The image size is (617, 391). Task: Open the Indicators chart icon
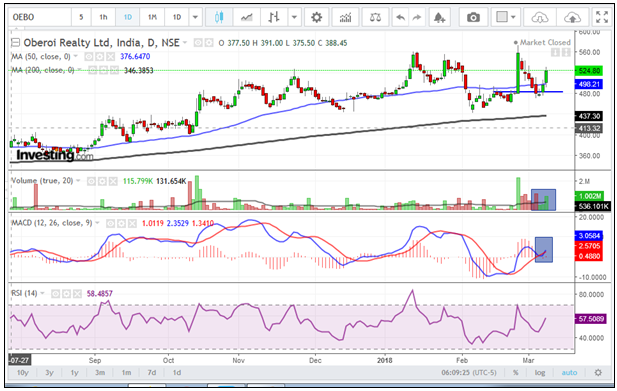345,17
